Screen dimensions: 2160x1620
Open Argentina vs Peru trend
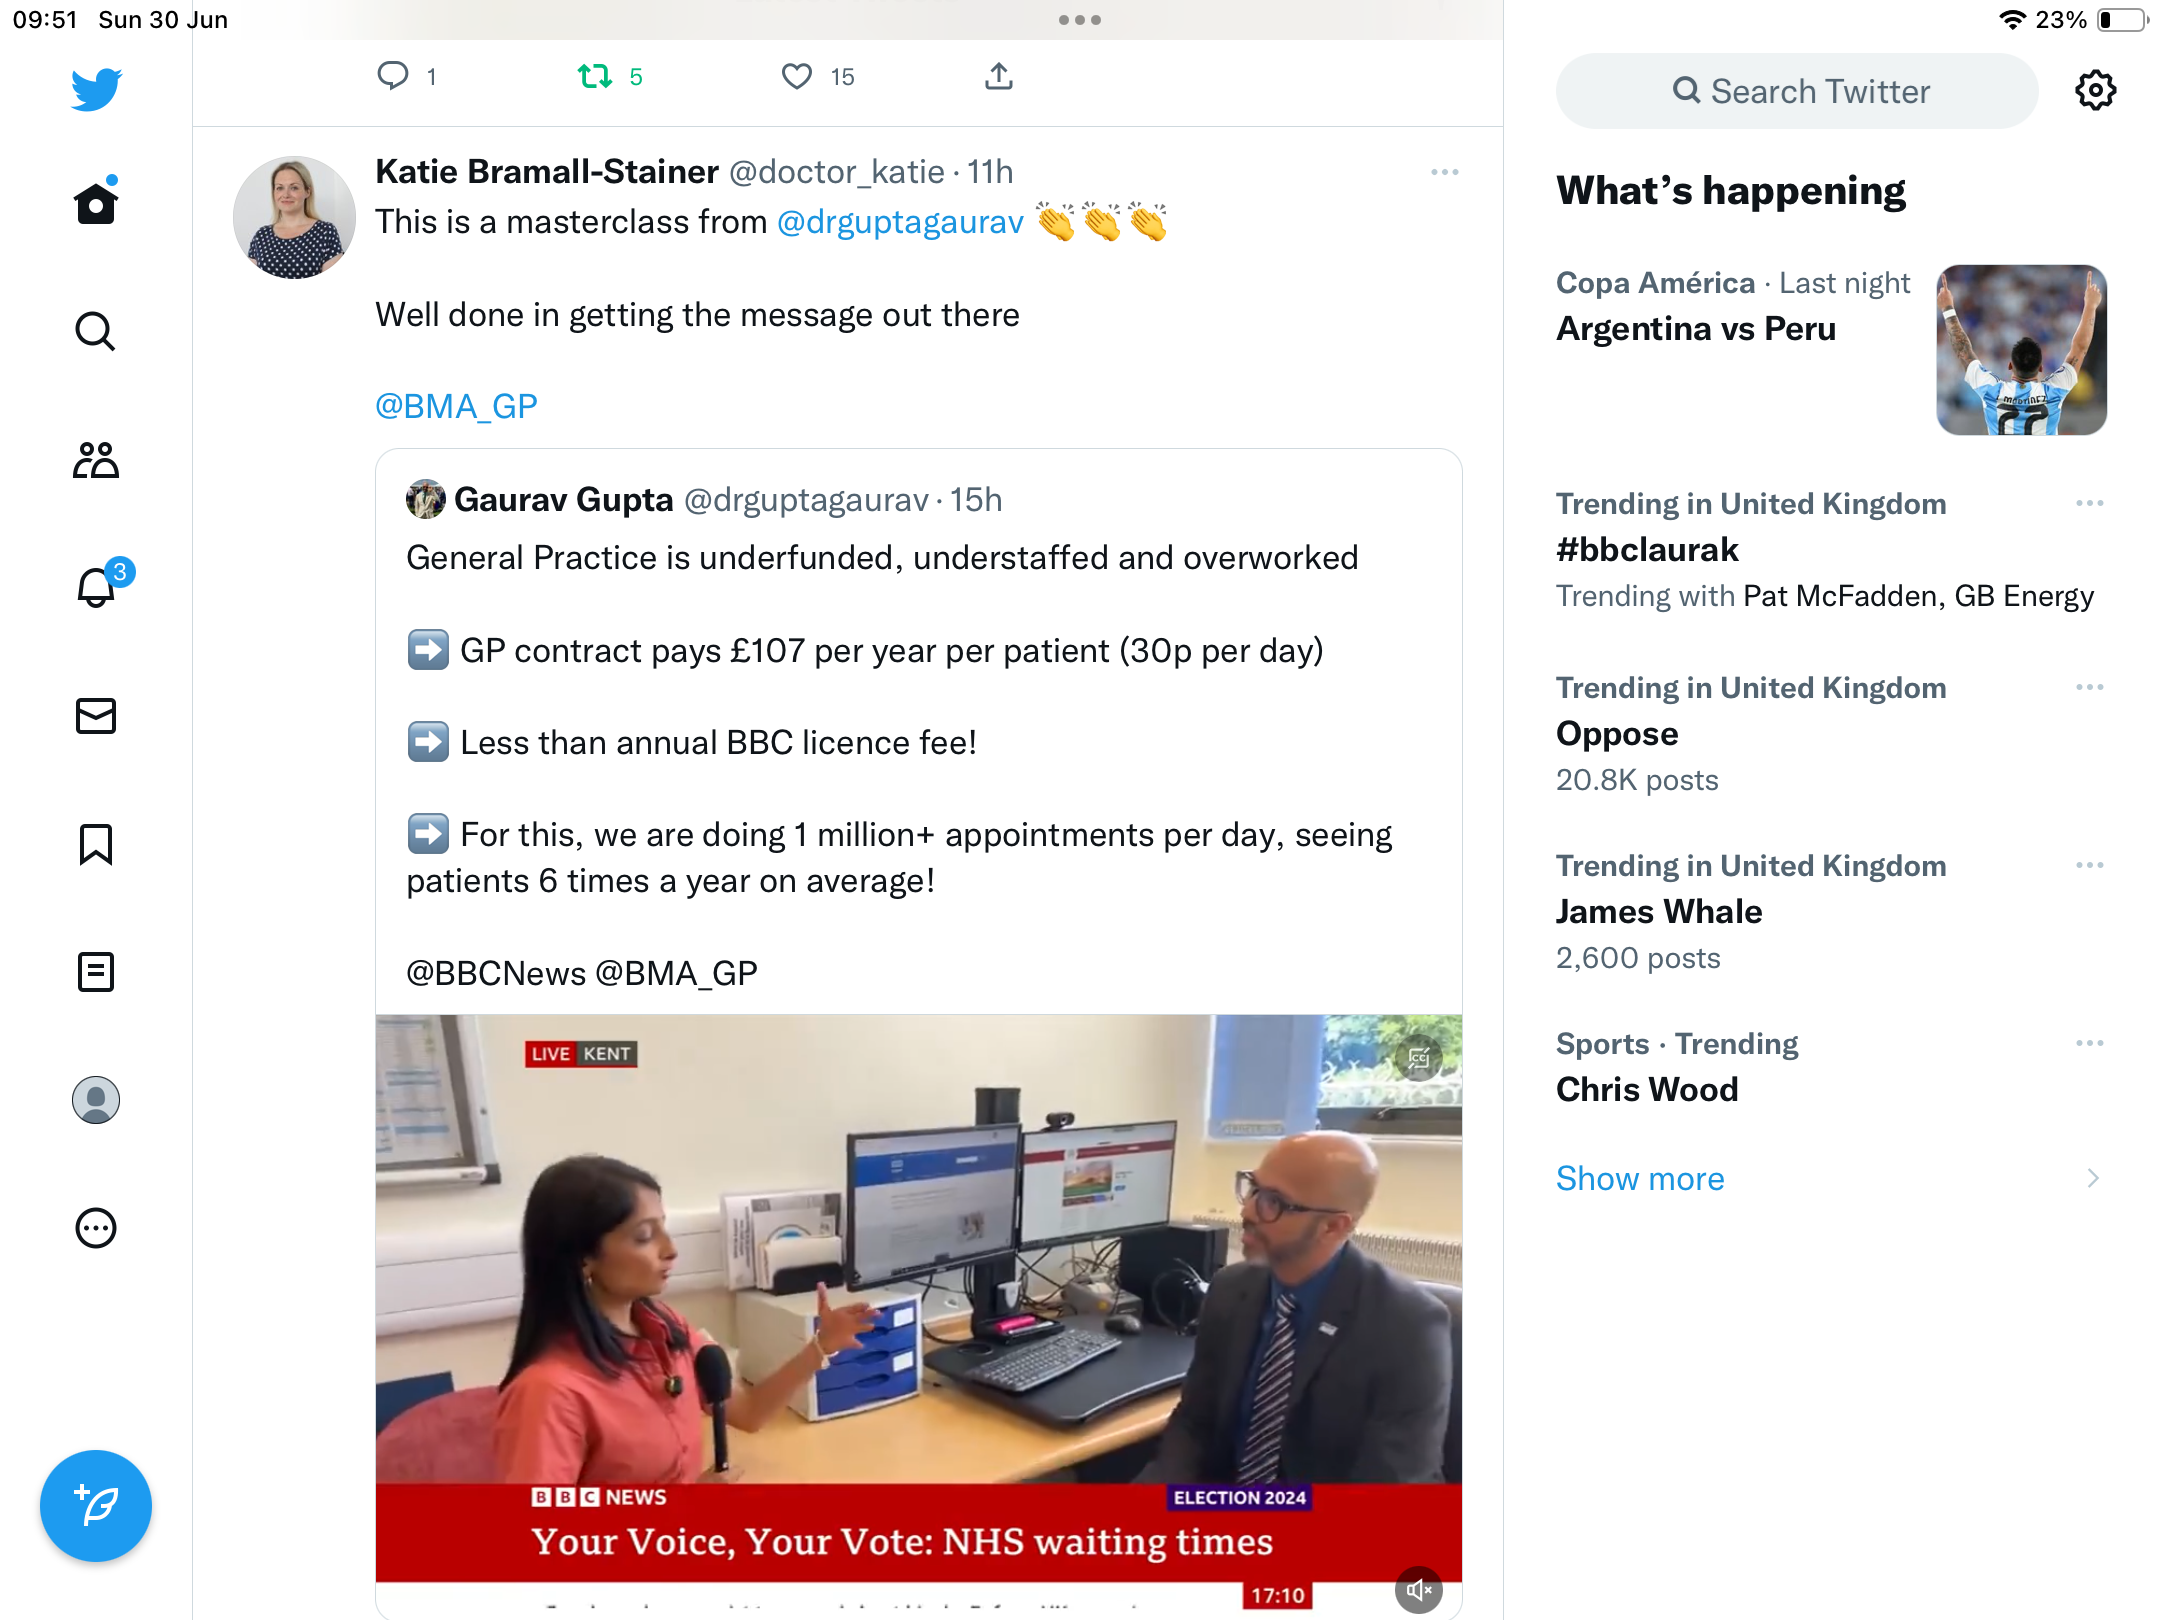[x=1696, y=329]
